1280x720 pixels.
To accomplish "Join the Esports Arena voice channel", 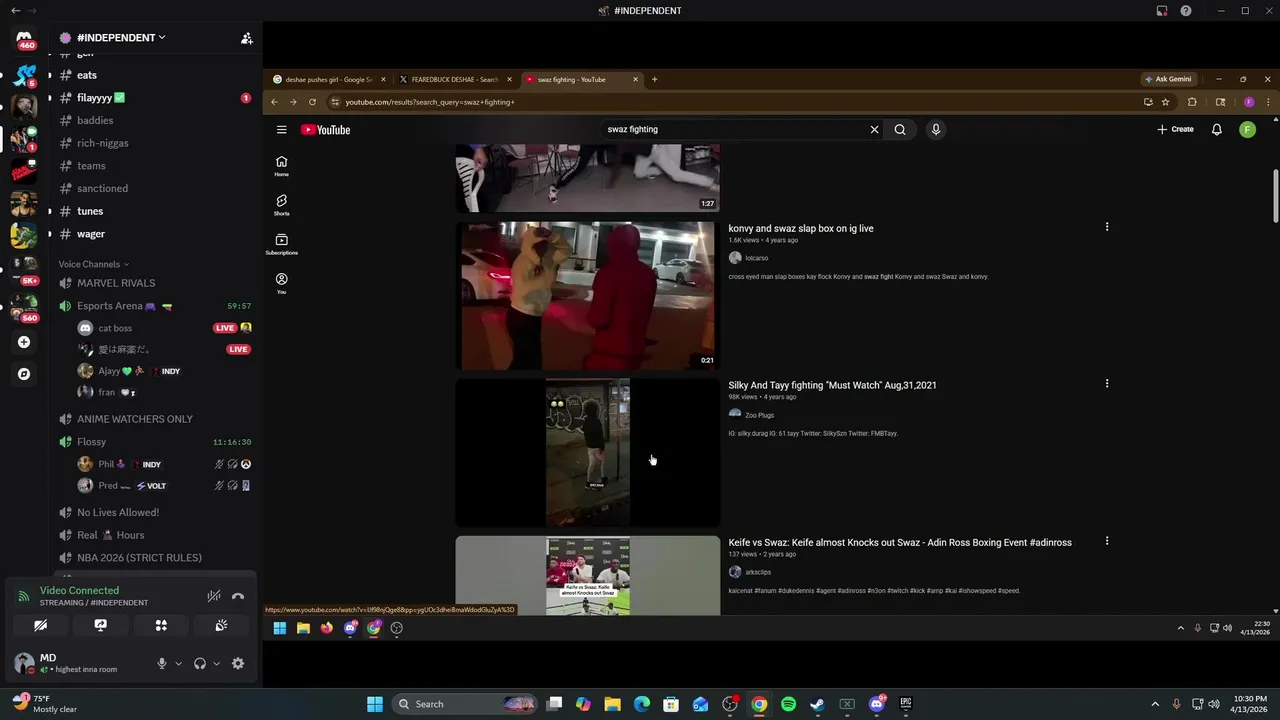I will coord(110,306).
